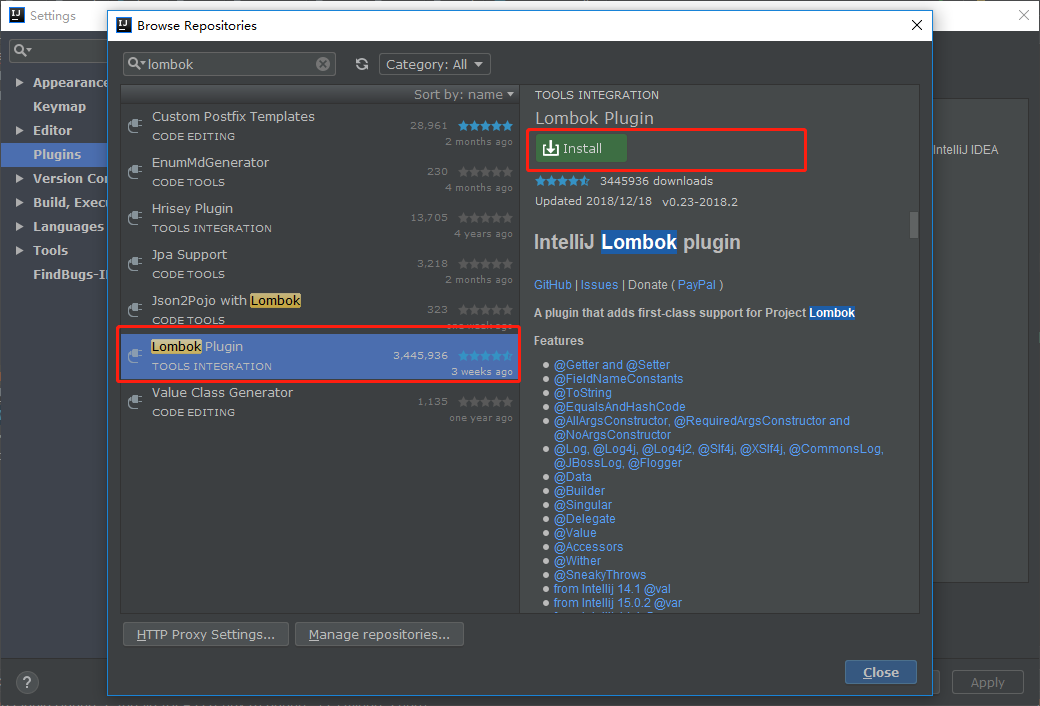Viewport: 1040px width, 706px height.
Task: Open the @Value feature link
Action: tap(575, 533)
